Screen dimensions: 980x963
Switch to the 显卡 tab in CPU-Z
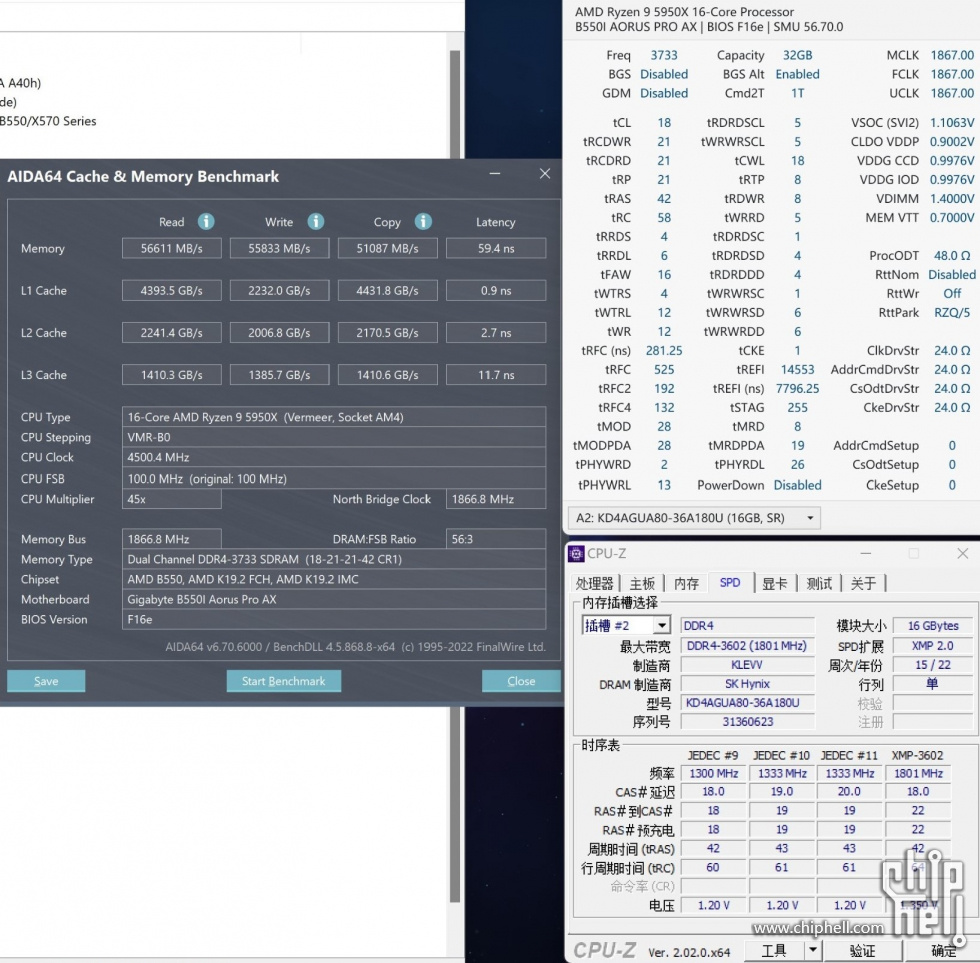coord(774,584)
